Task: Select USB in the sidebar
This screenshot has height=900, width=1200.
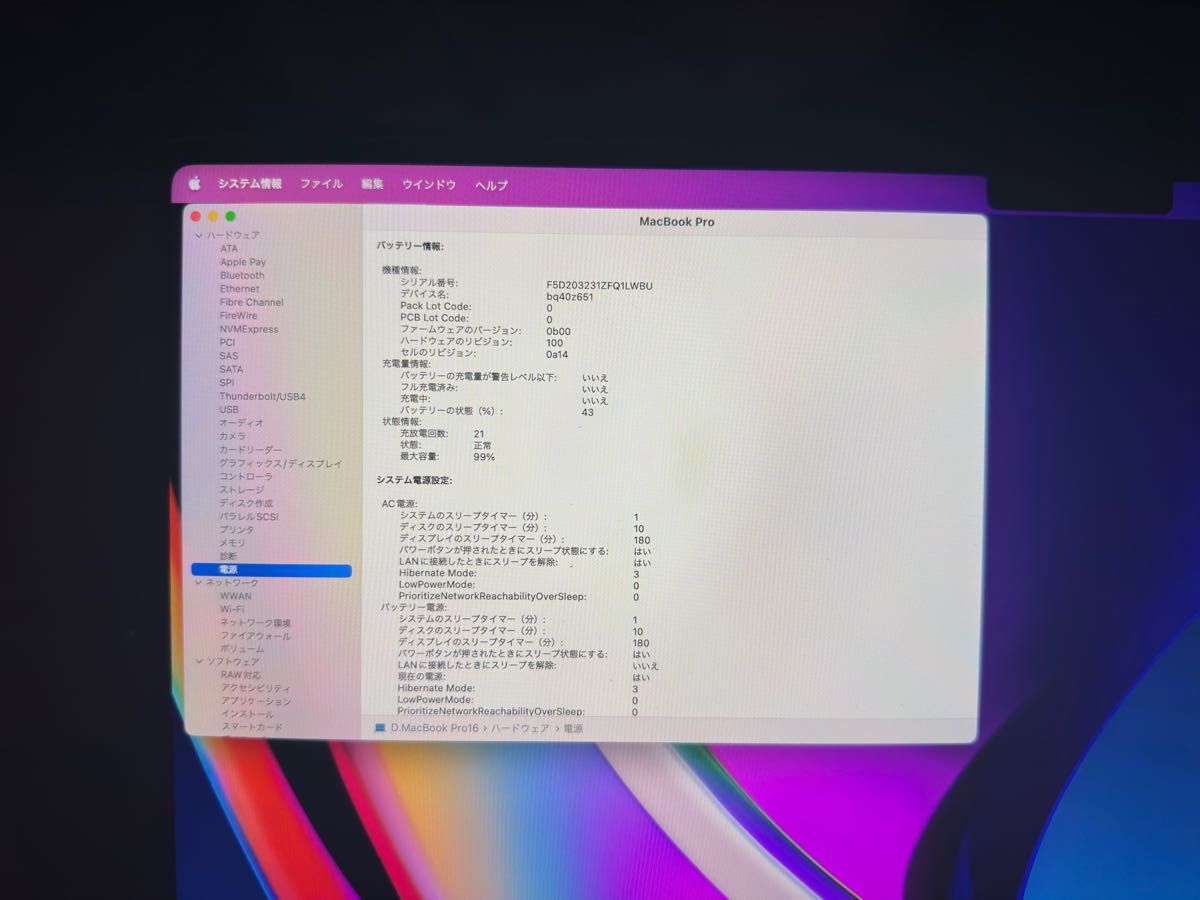Action: click(x=229, y=410)
